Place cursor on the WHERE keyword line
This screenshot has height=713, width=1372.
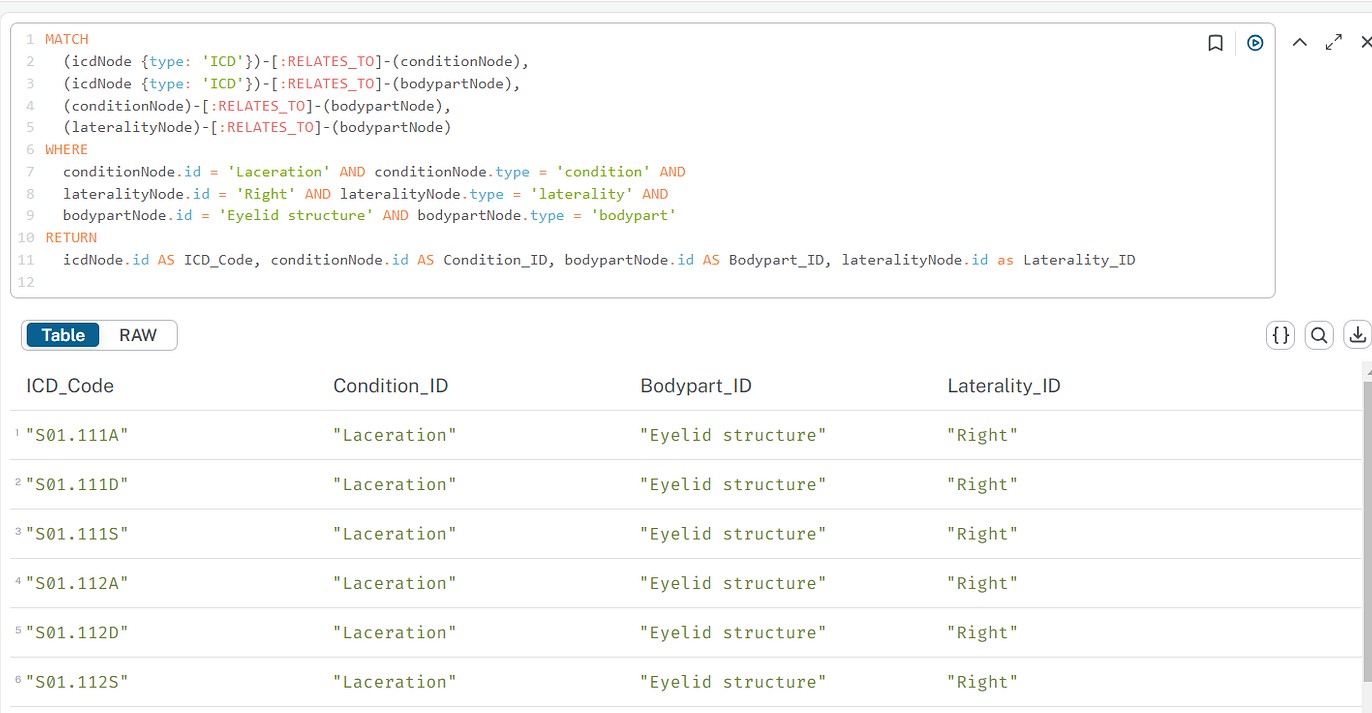[67, 149]
